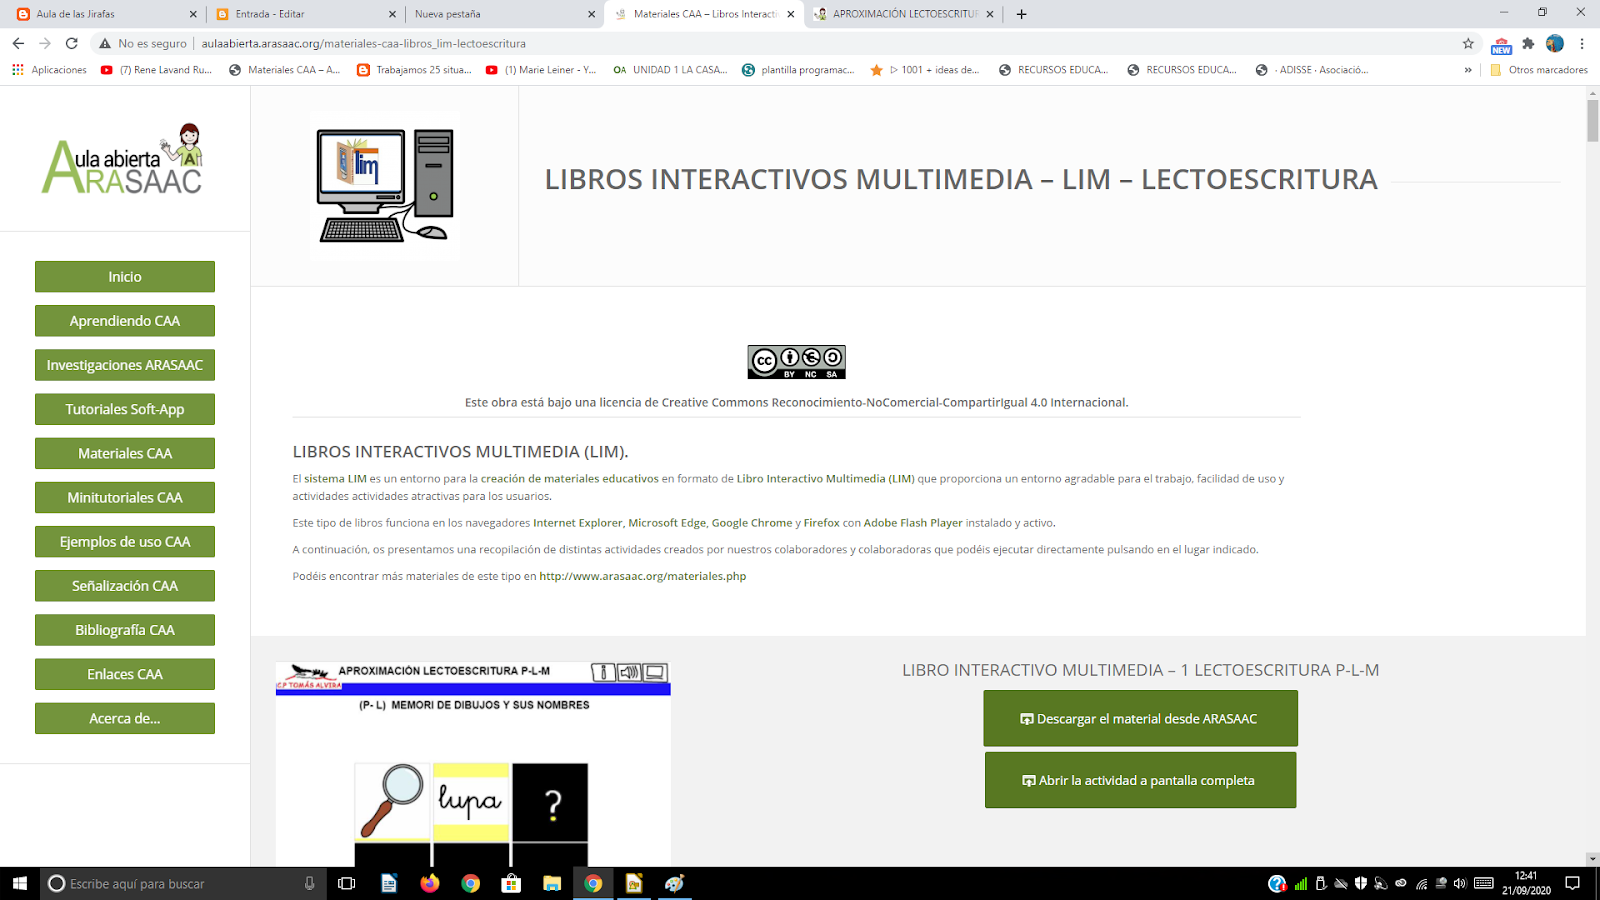This screenshot has height=900, width=1600.
Task: Open Bibliografía CAA sidebar item
Action: [x=125, y=630]
